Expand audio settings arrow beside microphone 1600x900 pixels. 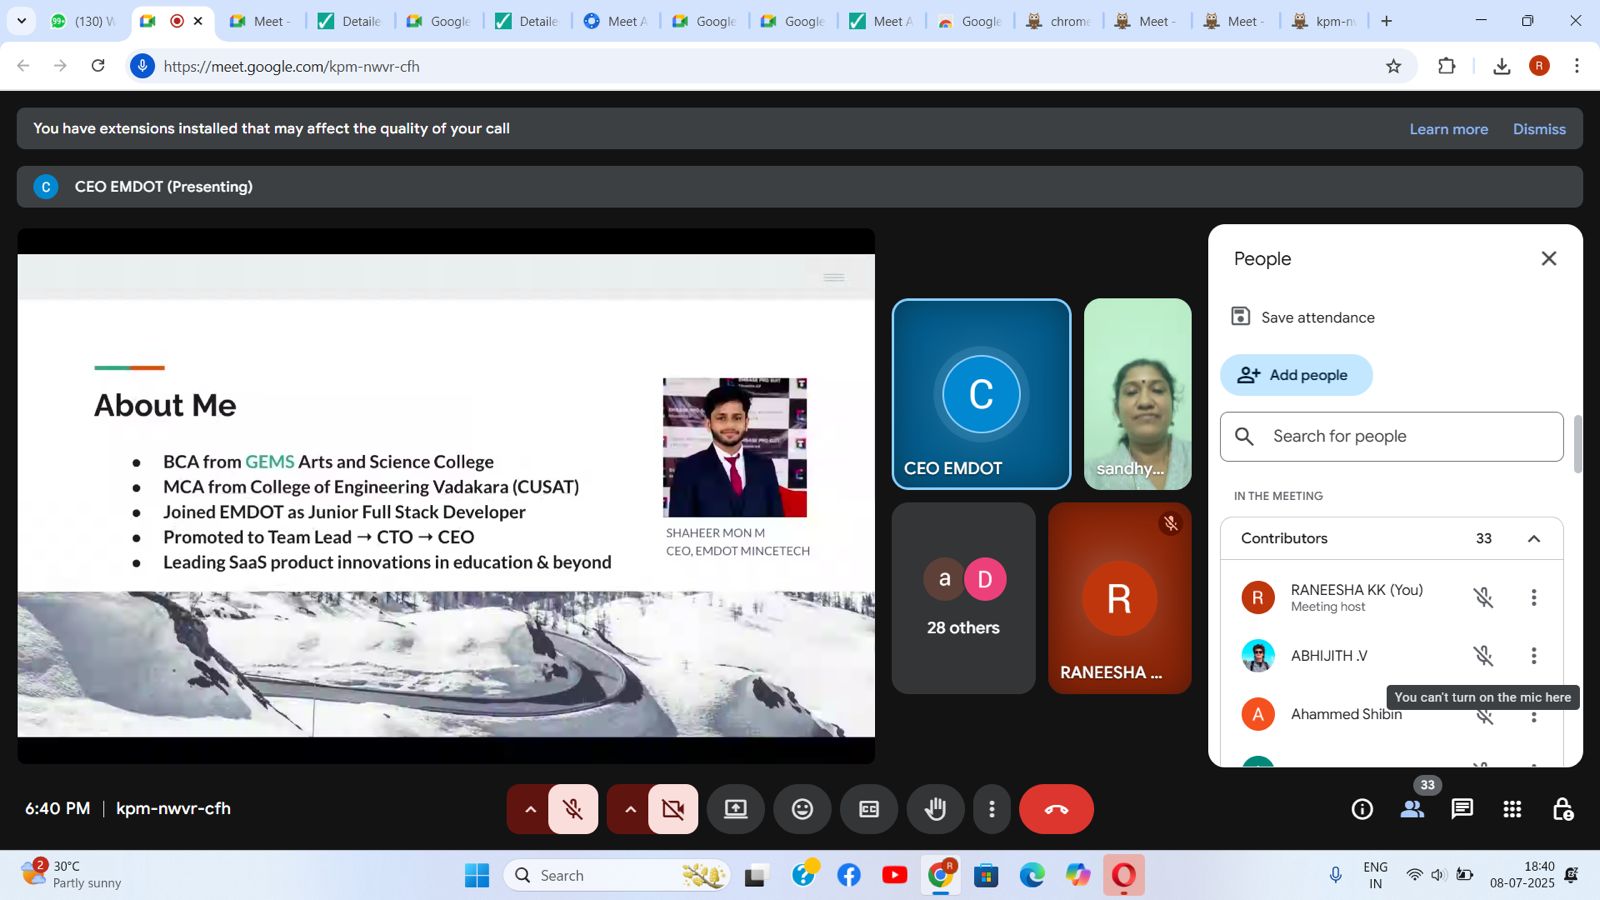click(530, 809)
